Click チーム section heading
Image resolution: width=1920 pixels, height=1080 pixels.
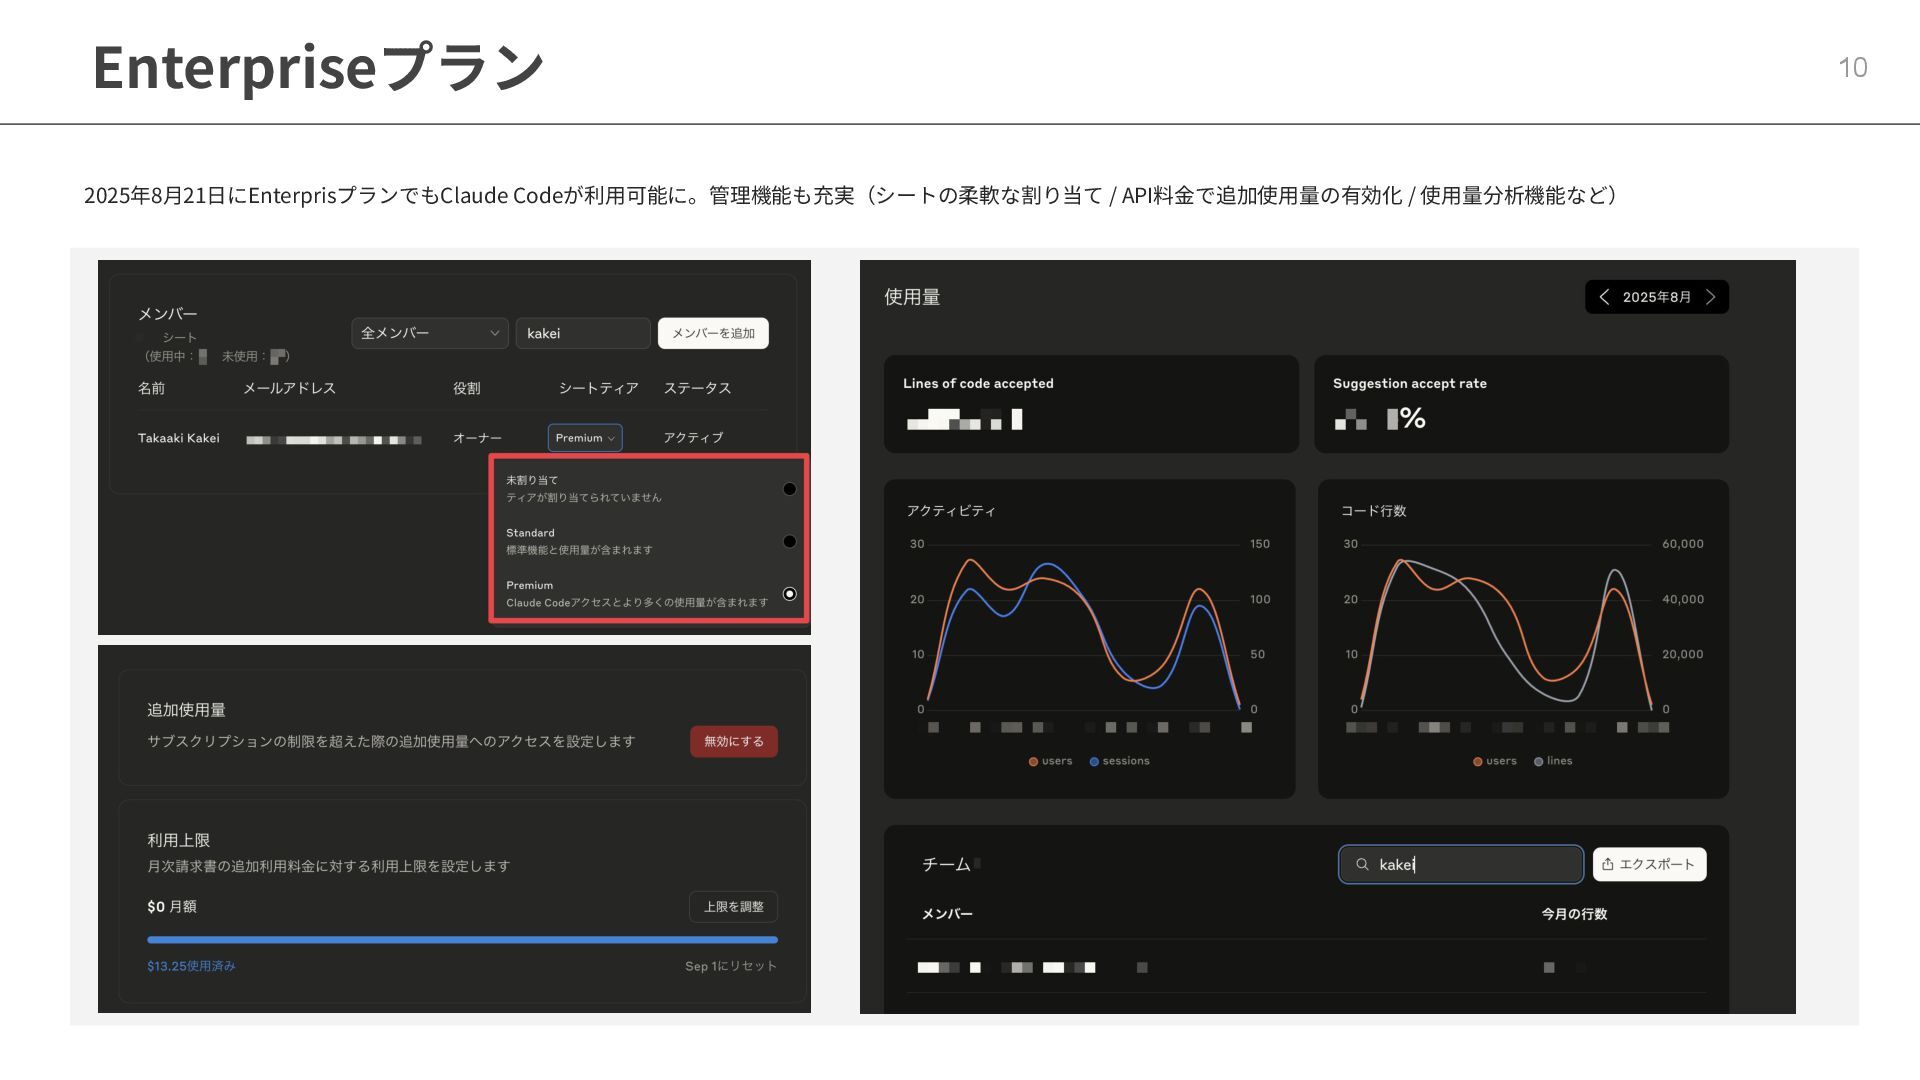[x=946, y=864]
